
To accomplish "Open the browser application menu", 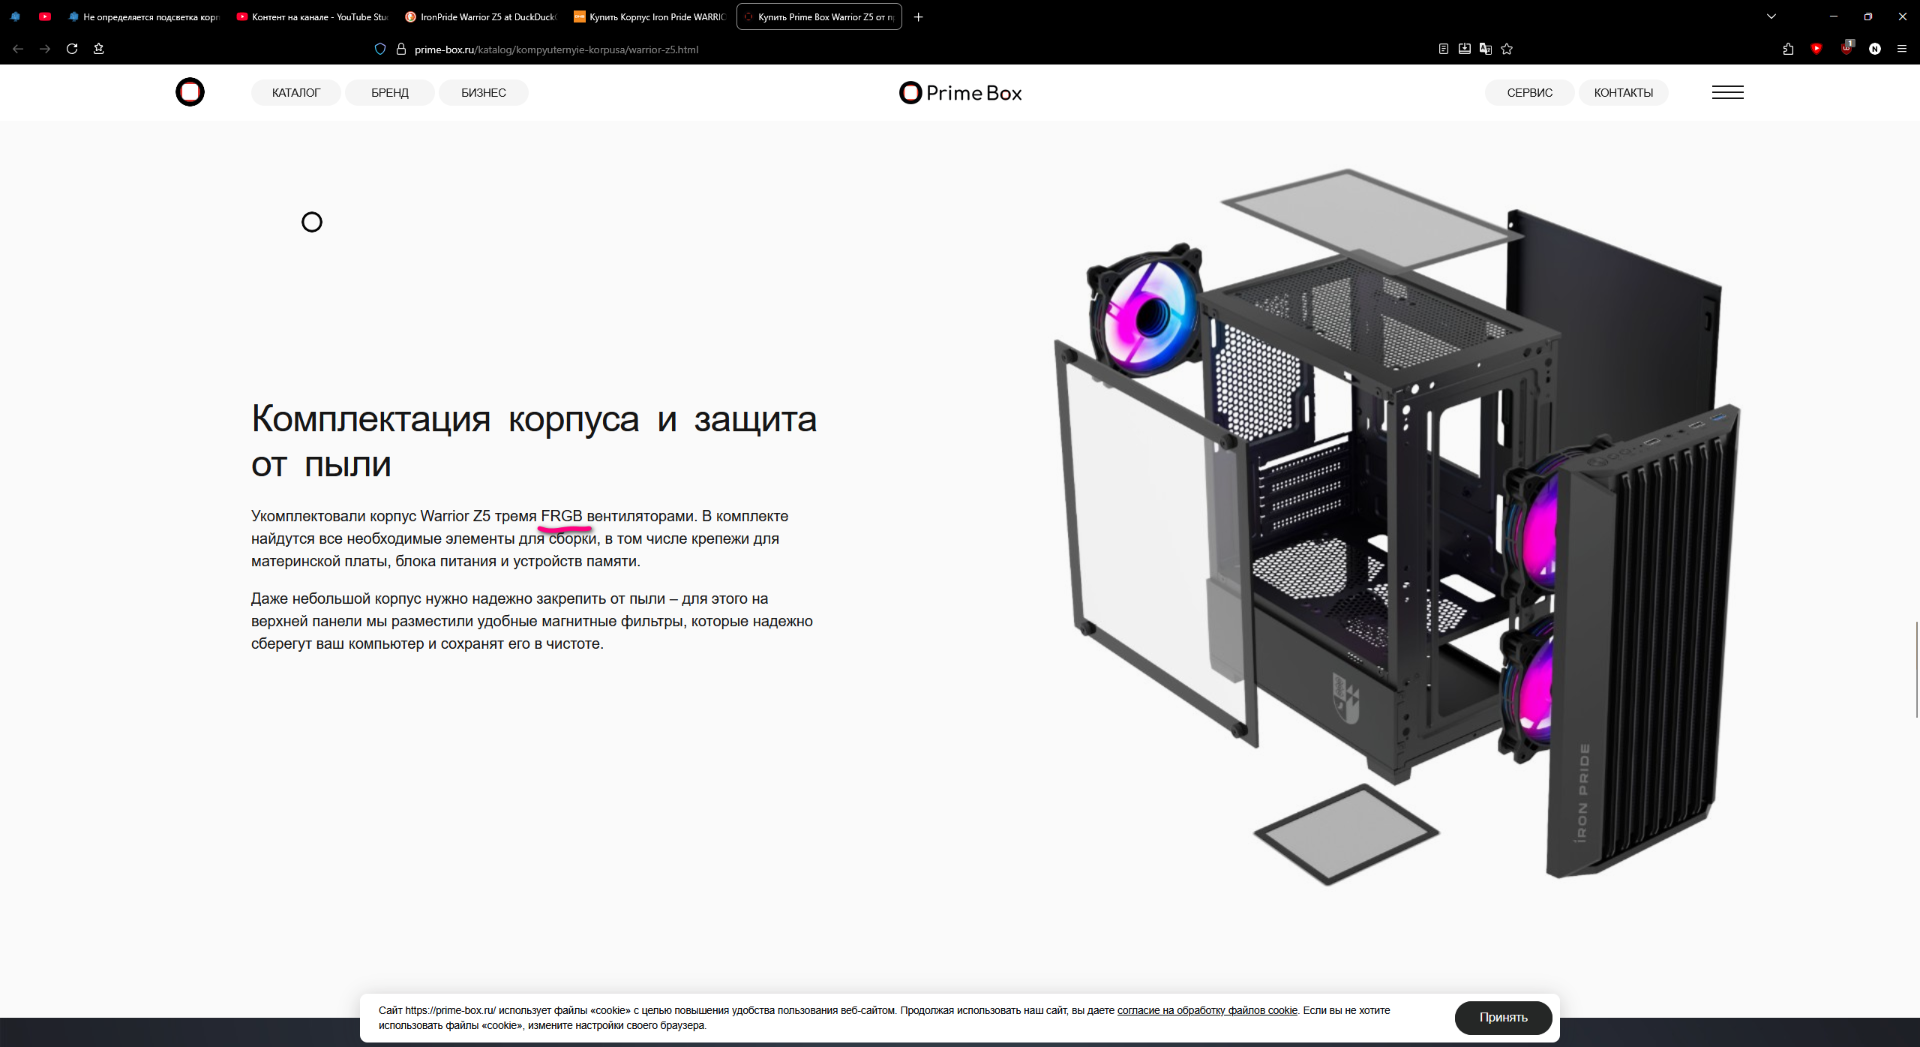I will click(1902, 48).
